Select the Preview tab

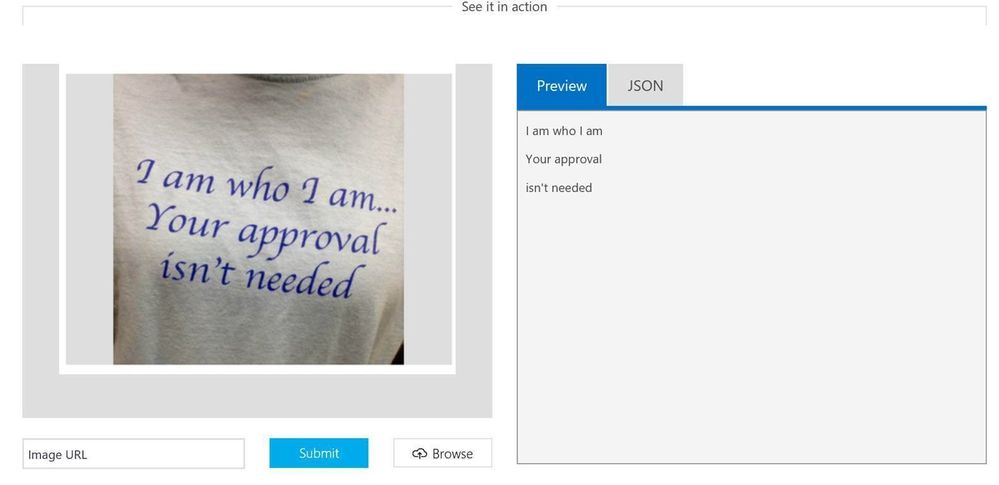[561, 85]
